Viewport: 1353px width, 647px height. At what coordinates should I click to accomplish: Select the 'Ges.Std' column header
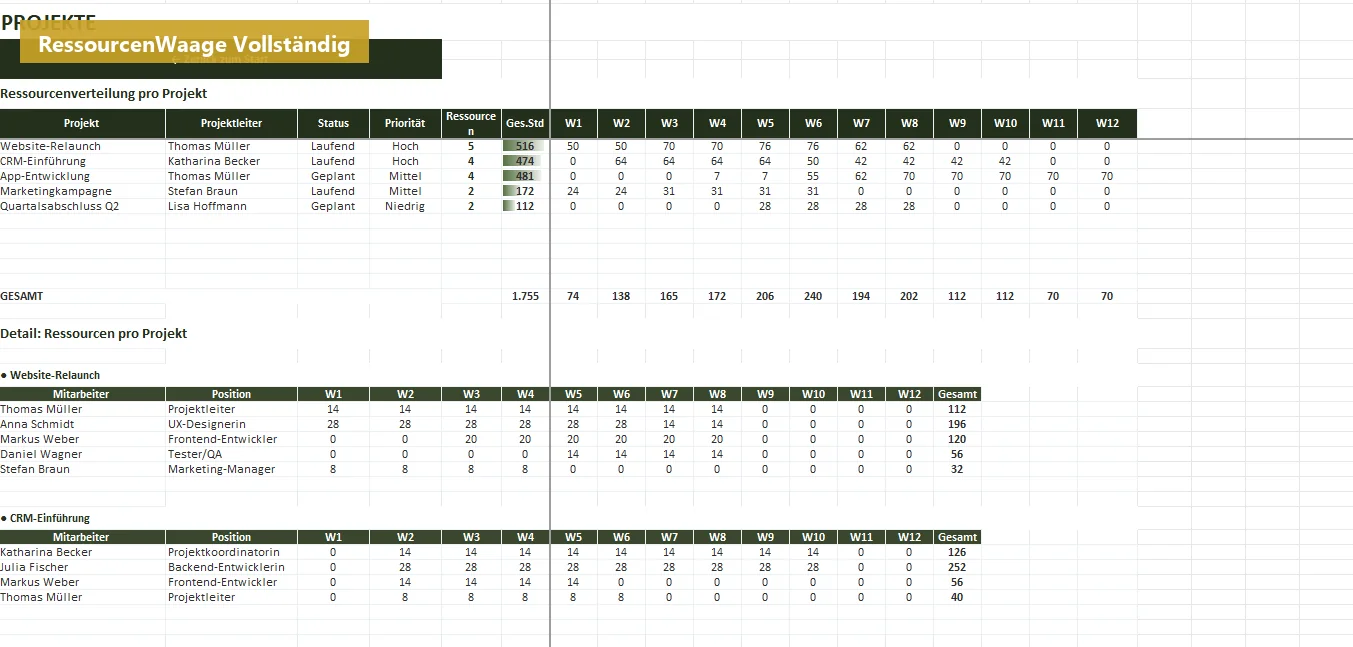point(525,123)
